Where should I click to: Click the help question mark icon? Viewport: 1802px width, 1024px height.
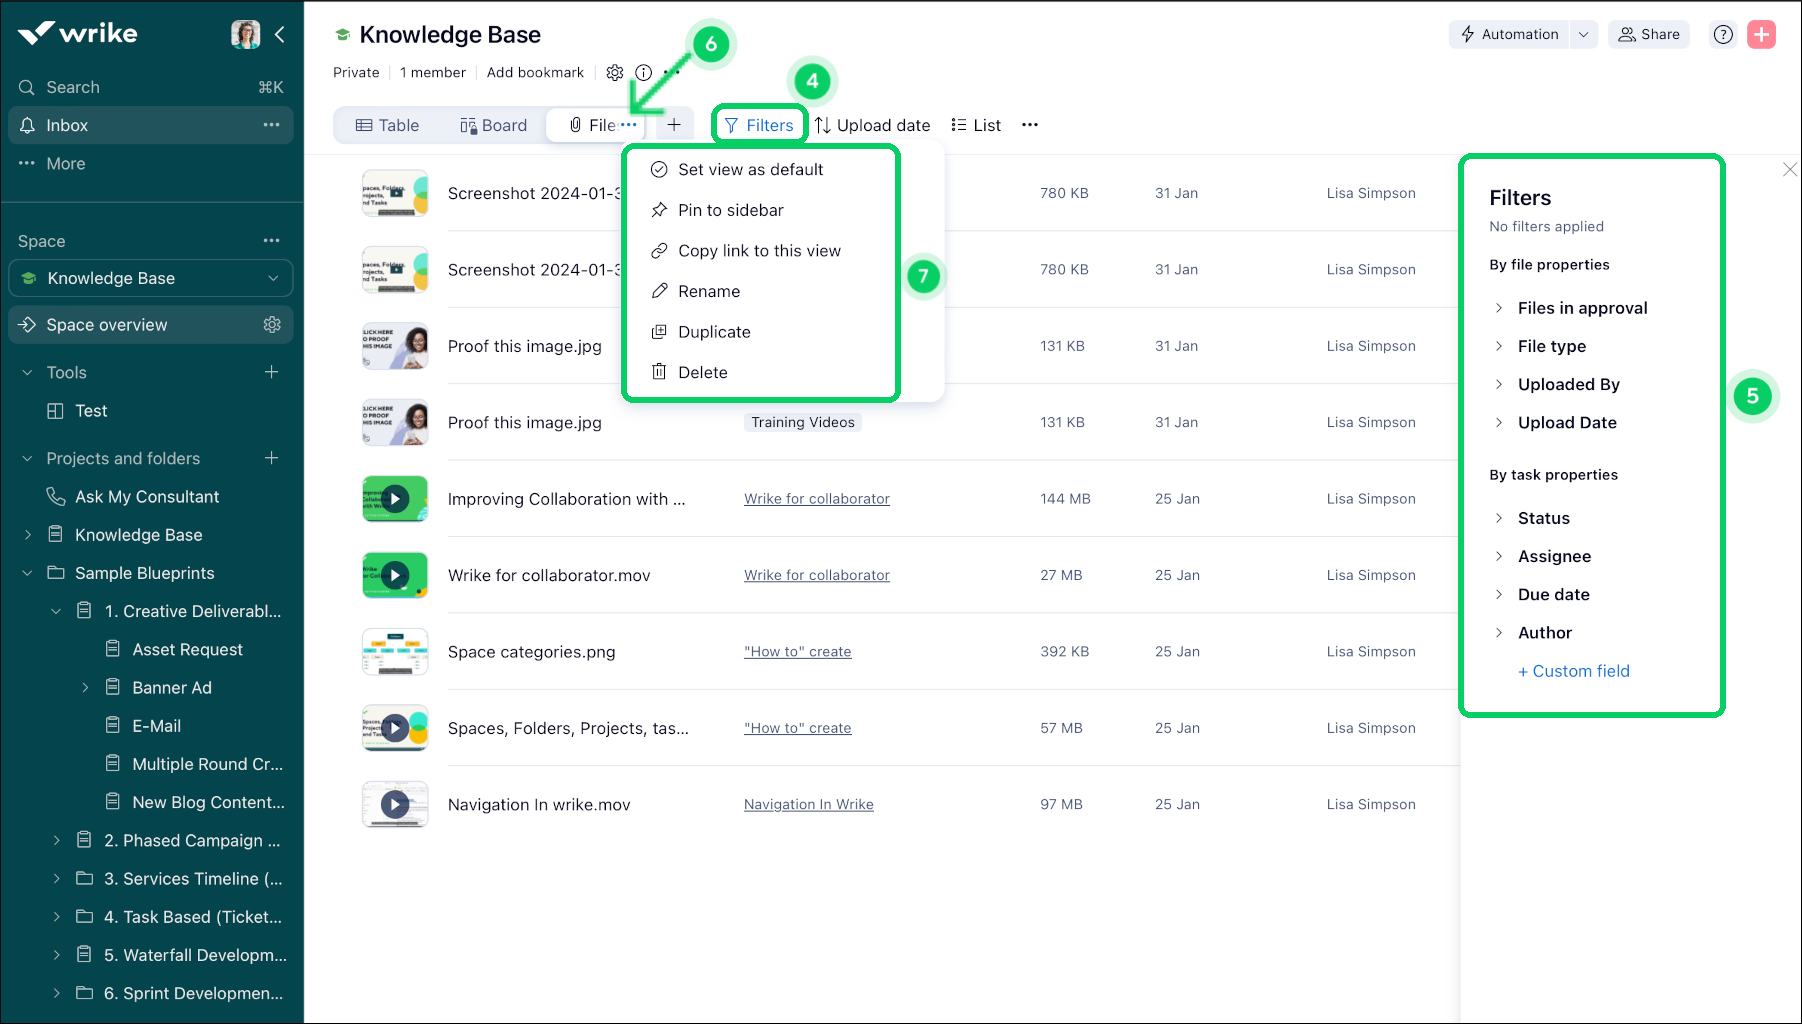tap(1723, 34)
